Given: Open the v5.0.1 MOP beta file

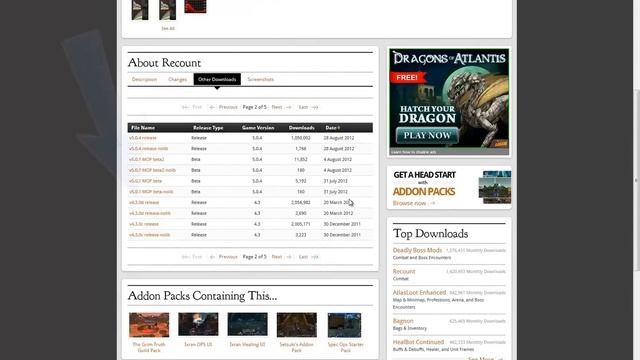Looking at the screenshot, I should [x=145, y=181].
